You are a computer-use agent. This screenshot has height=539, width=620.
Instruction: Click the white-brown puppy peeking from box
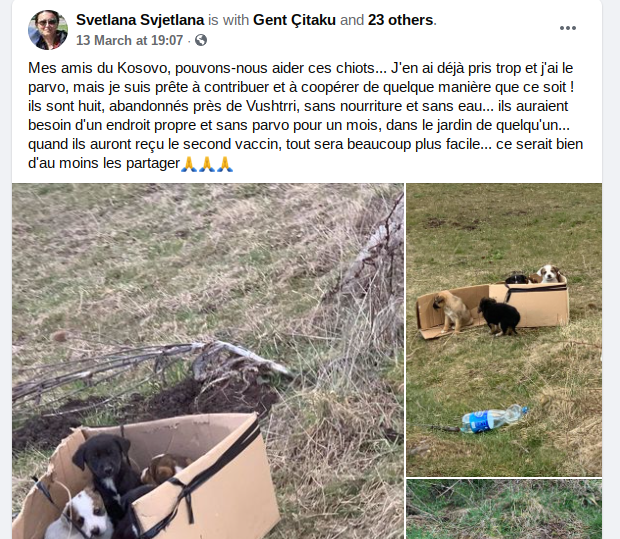549,274
